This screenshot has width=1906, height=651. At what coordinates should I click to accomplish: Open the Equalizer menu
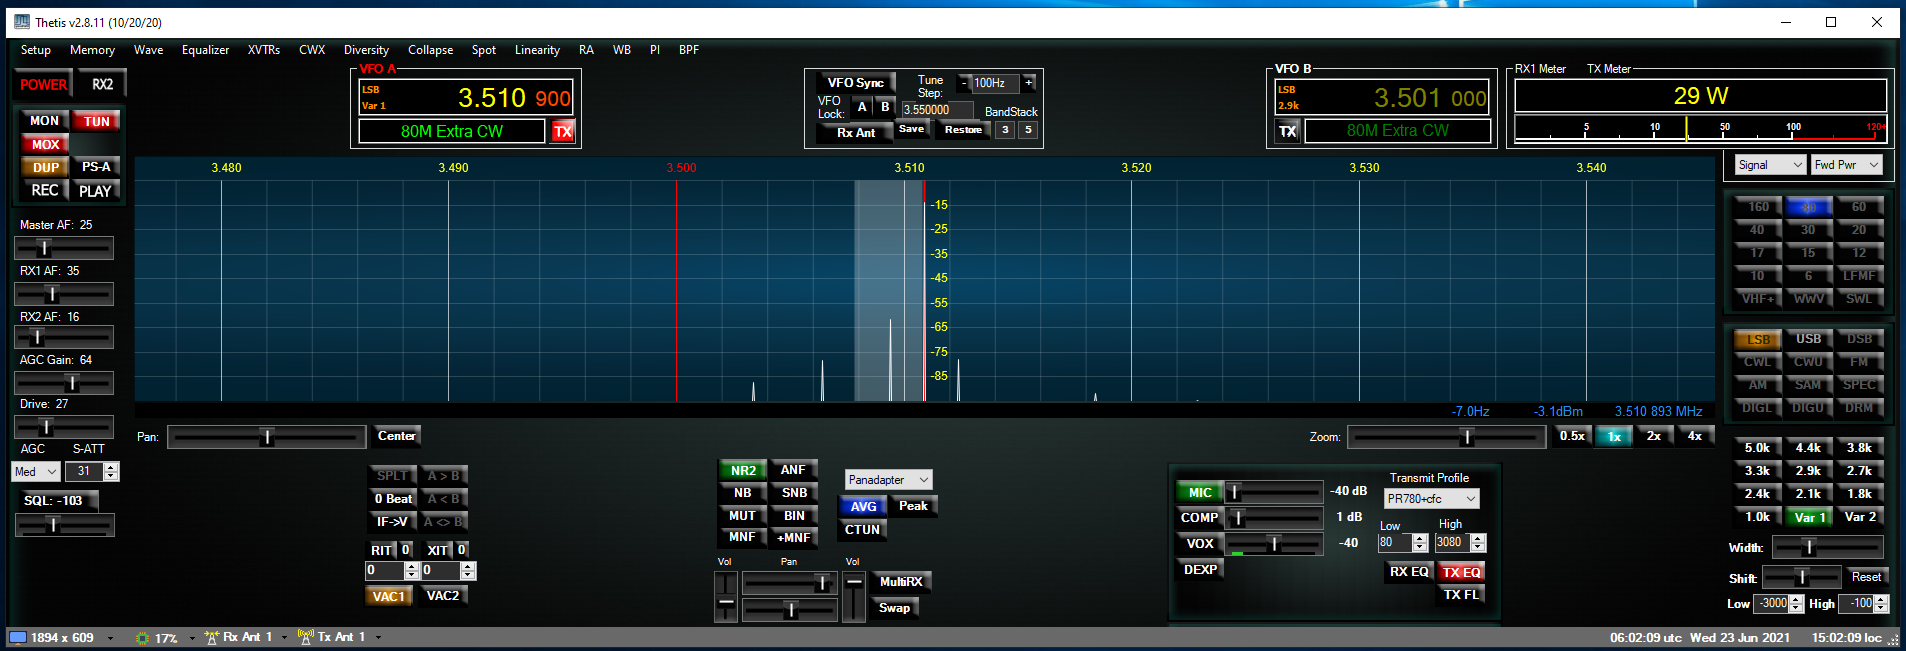[205, 50]
